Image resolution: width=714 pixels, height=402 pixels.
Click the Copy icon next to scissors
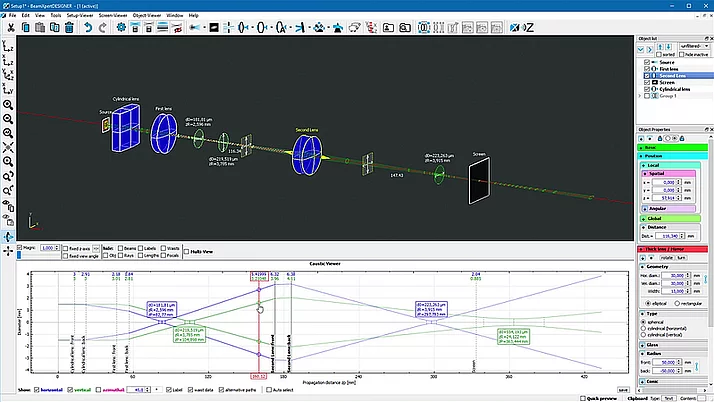27,26
